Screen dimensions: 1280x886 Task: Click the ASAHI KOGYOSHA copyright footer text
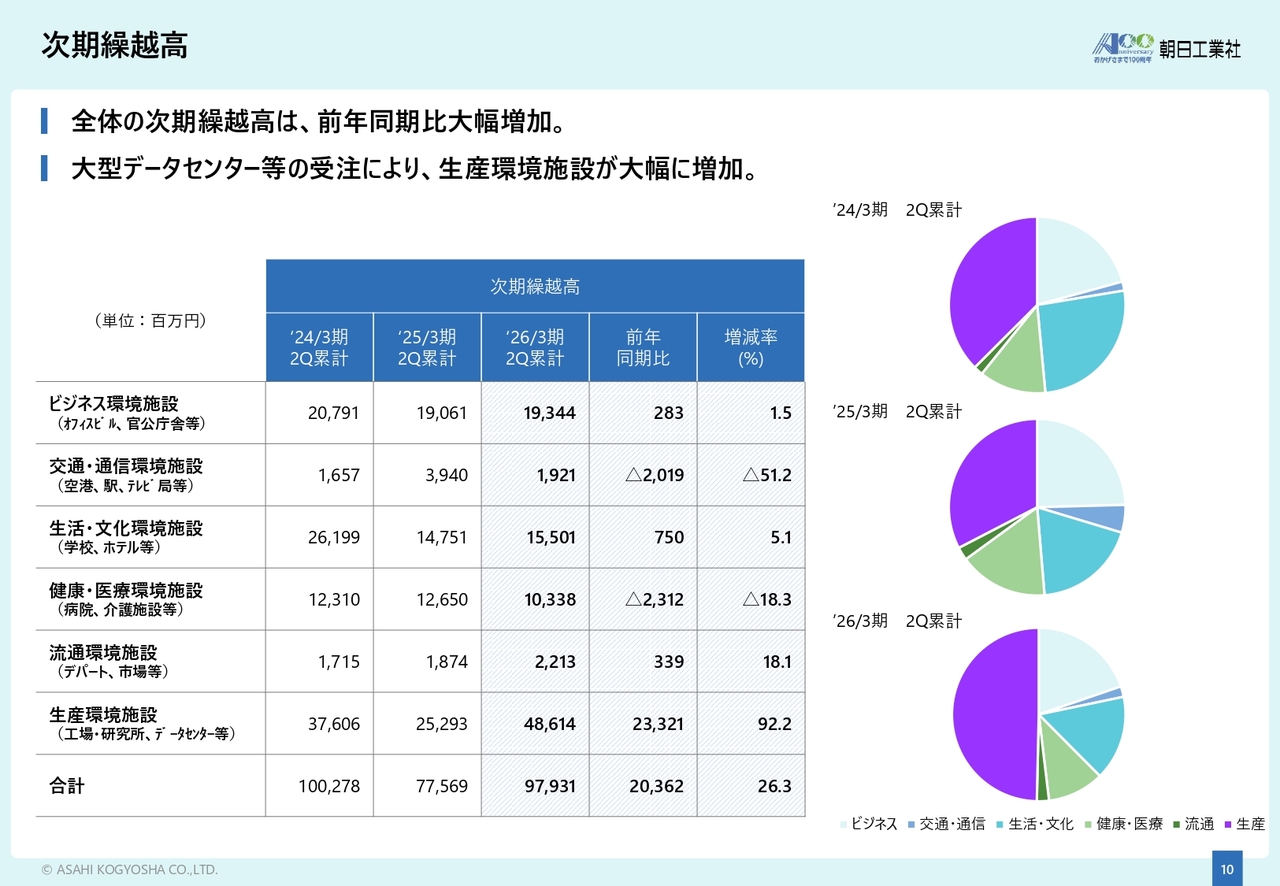(129, 870)
